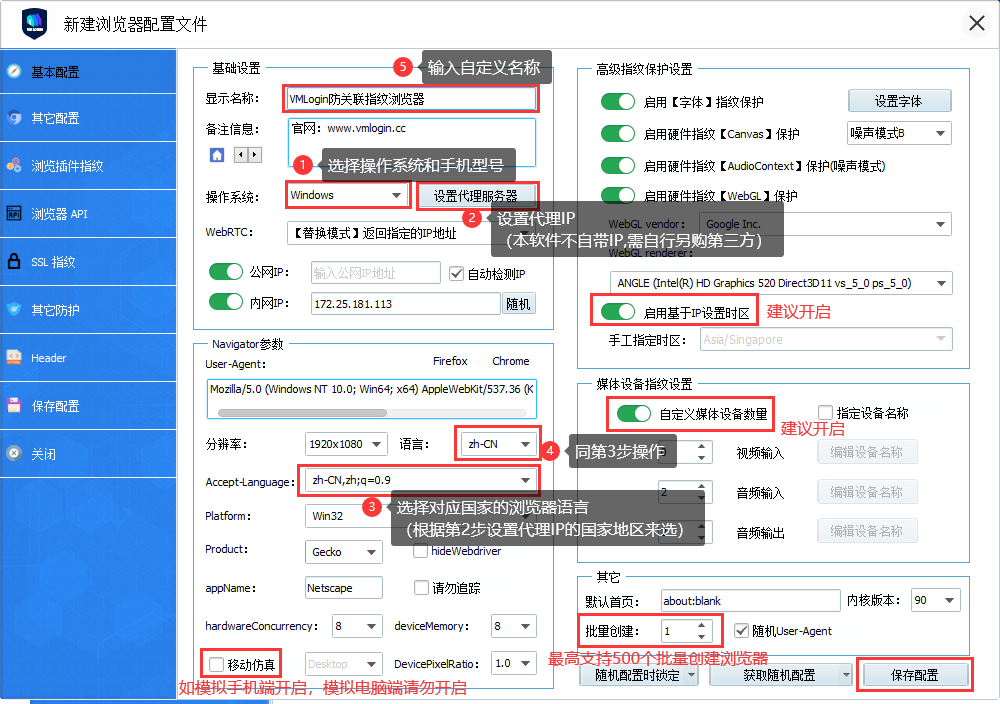Click the 设置字体 button
The width and height of the screenshot is (1000, 704).
(899, 101)
